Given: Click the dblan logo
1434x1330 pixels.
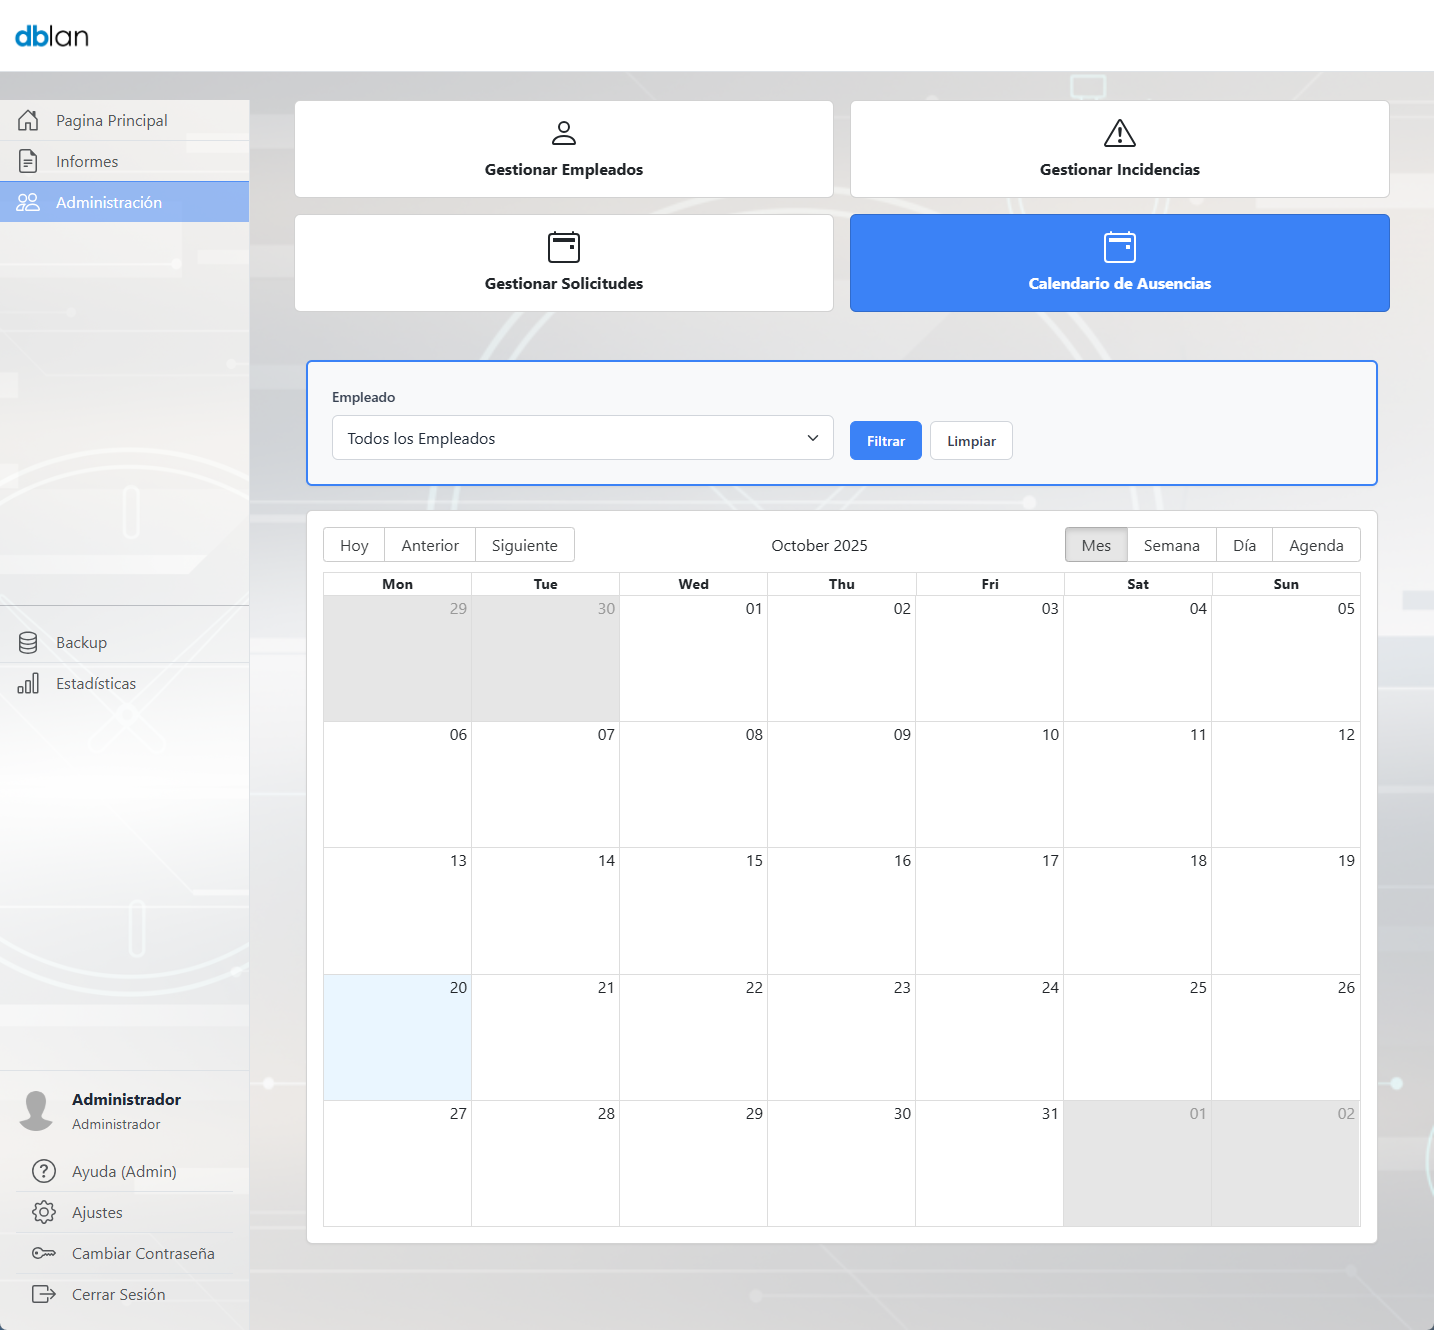Looking at the screenshot, I should click(x=52, y=36).
